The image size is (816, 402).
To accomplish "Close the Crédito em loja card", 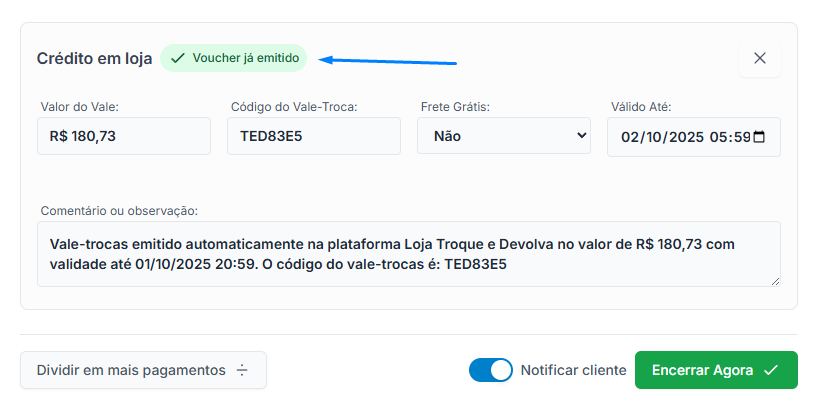I will (759, 58).
